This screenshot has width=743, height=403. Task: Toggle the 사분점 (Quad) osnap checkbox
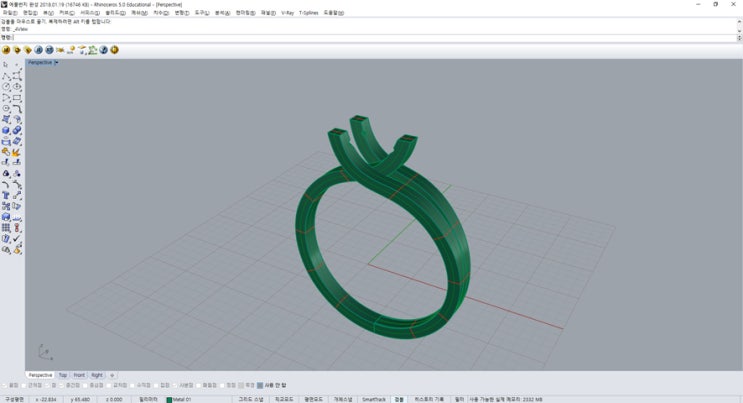pyautogui.click(x=175, y=385)
